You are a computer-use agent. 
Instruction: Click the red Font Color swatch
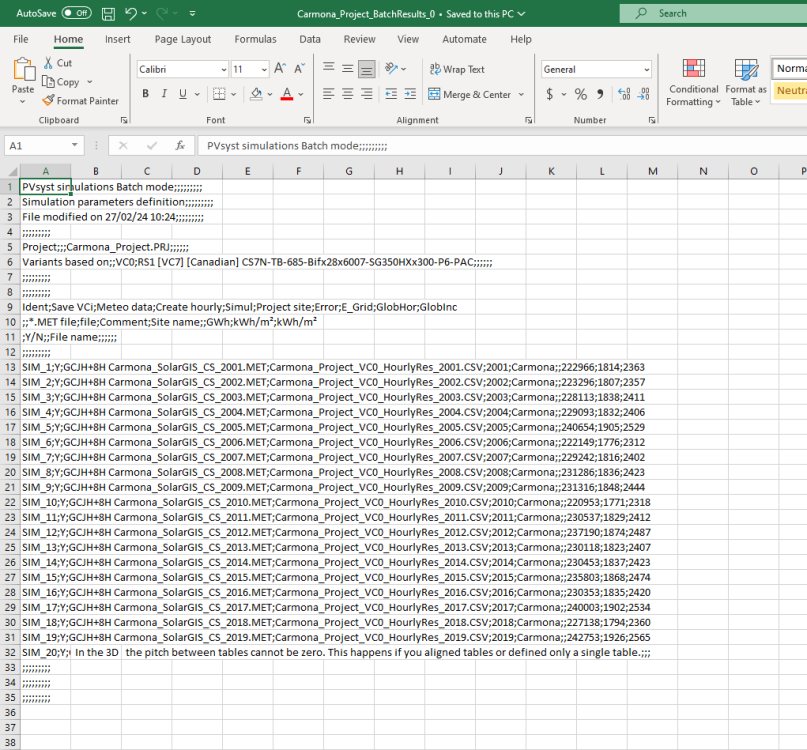click(x=287, y=94)
